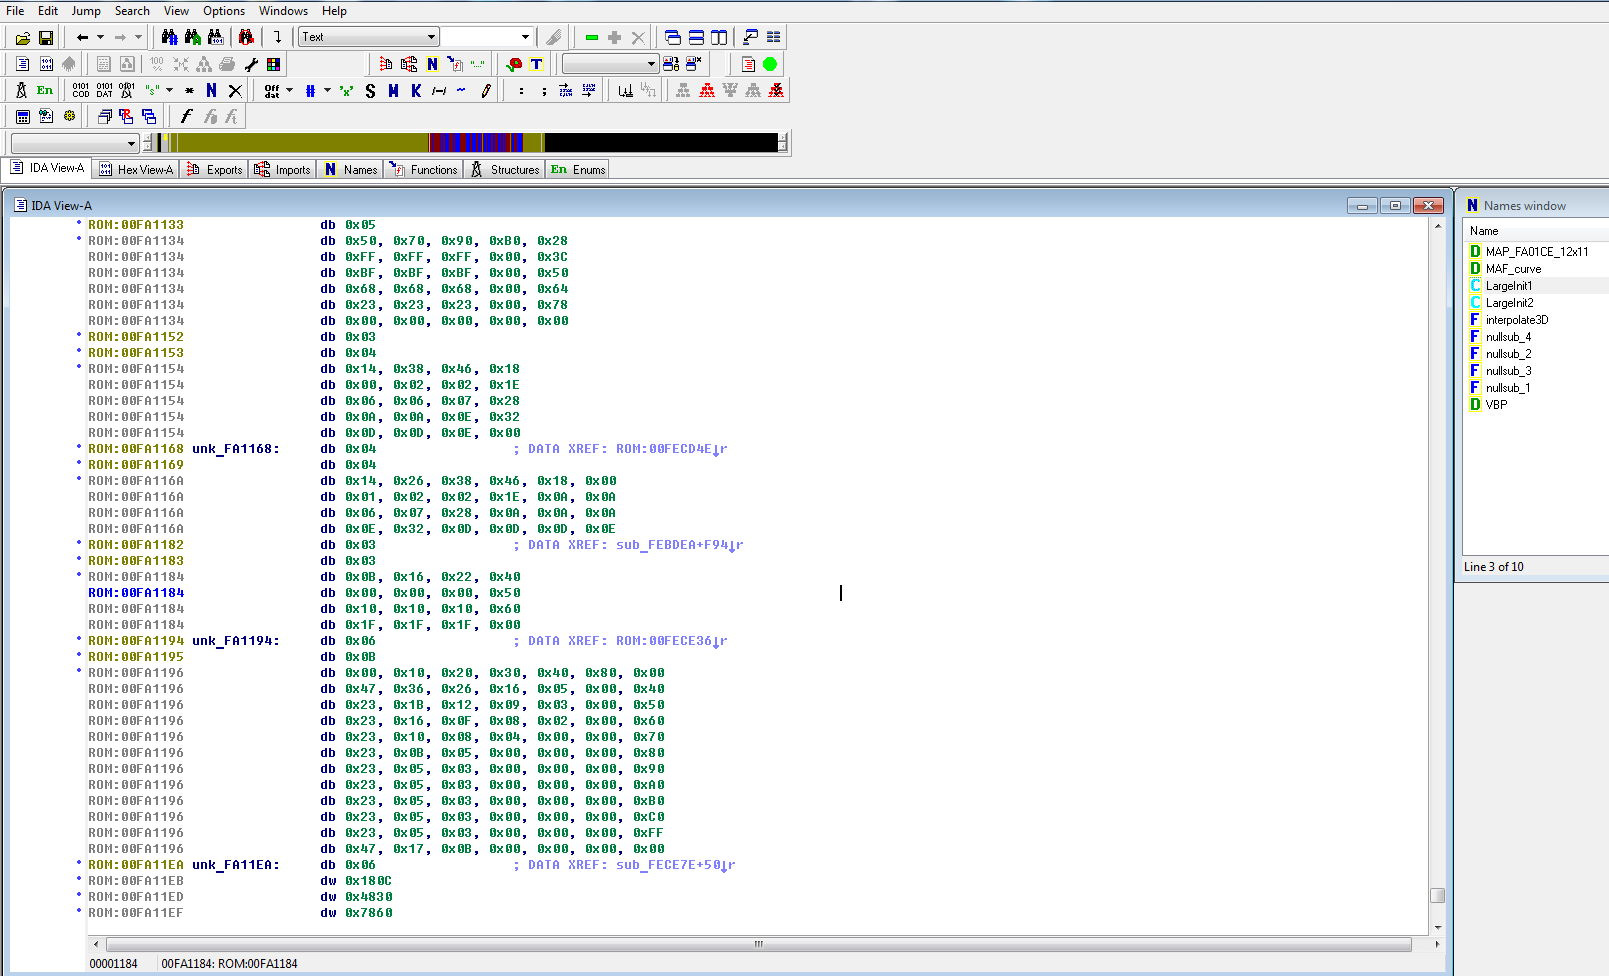Click the colorful palette grid icon

[x=273, y=64]
